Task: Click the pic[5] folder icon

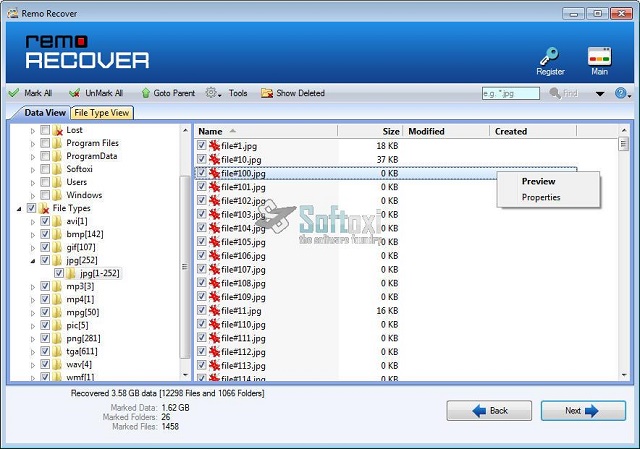Action: 58,326
